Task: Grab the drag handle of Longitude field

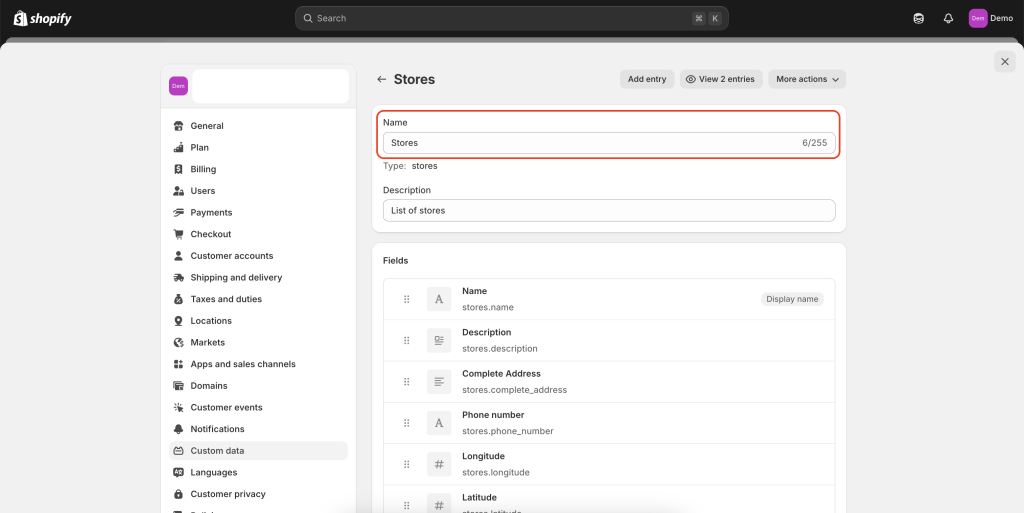Action: pyautogui.click(x=406, y=464)
